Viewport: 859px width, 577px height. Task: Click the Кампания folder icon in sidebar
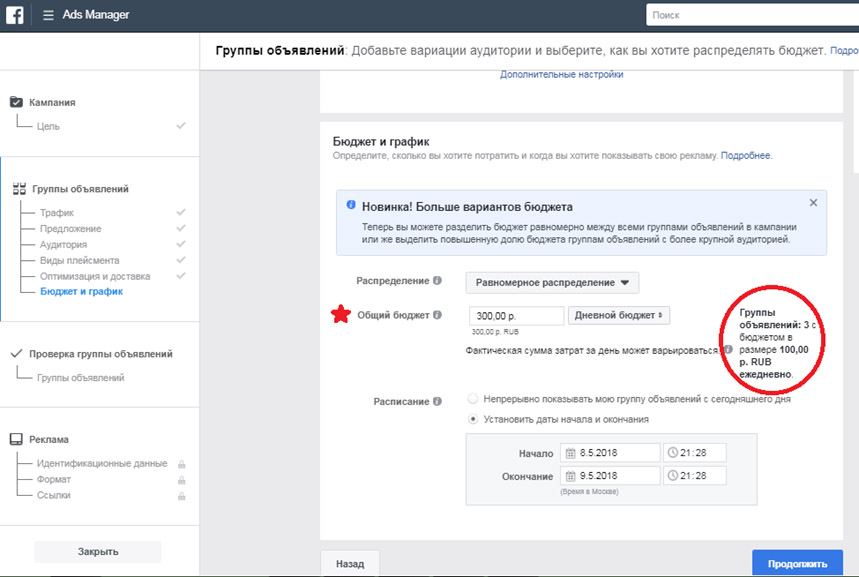click(x=16, y=102)
